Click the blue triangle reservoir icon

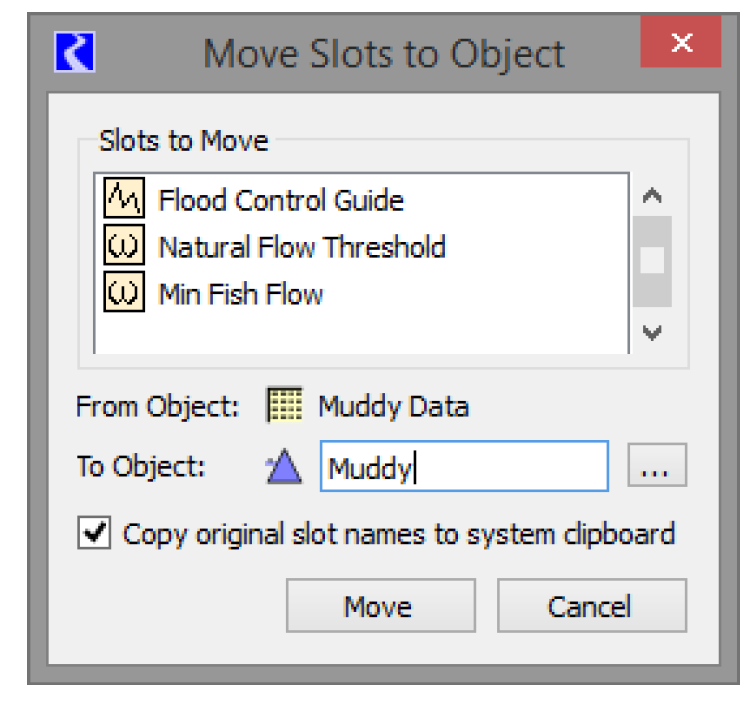pyautogui.click(x=285, y=467)
